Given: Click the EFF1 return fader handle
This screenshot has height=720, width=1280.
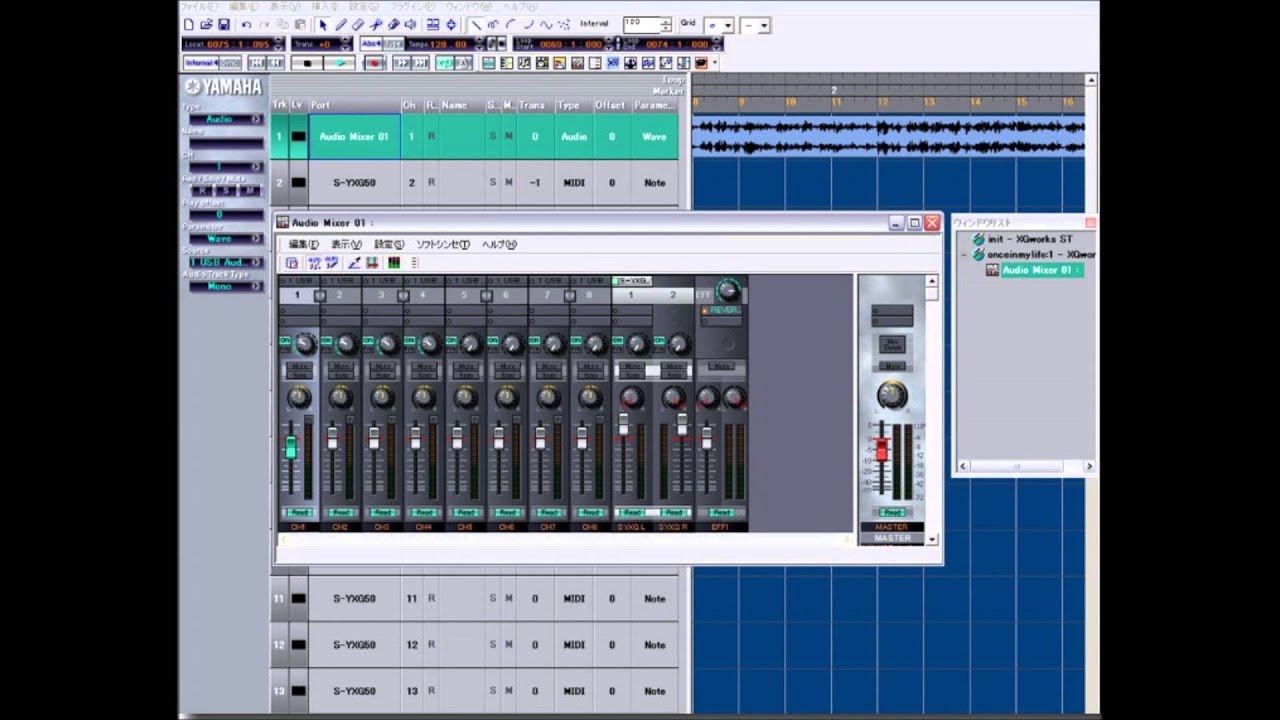Looking at the screenshot, I should (706, 439).
